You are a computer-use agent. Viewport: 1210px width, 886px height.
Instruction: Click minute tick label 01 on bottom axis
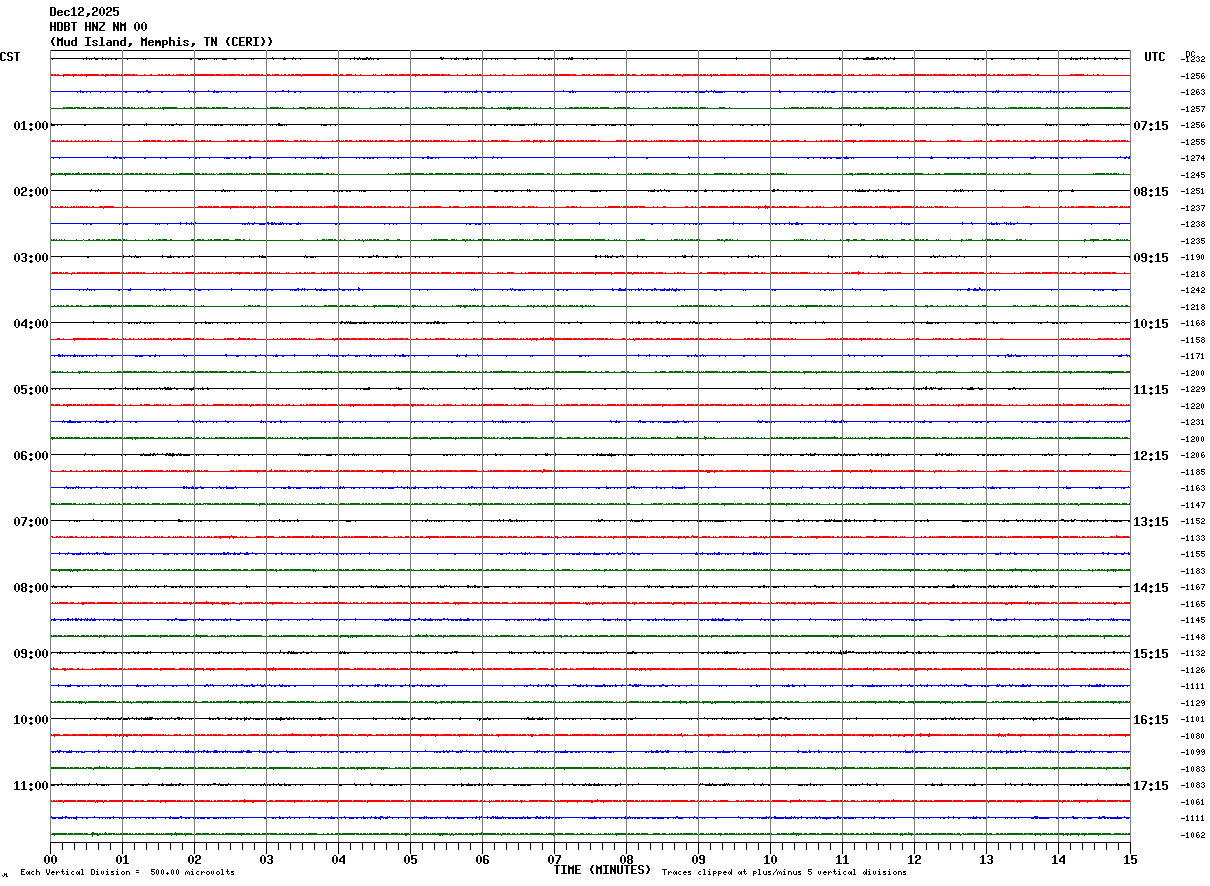(x=122, y=859)
